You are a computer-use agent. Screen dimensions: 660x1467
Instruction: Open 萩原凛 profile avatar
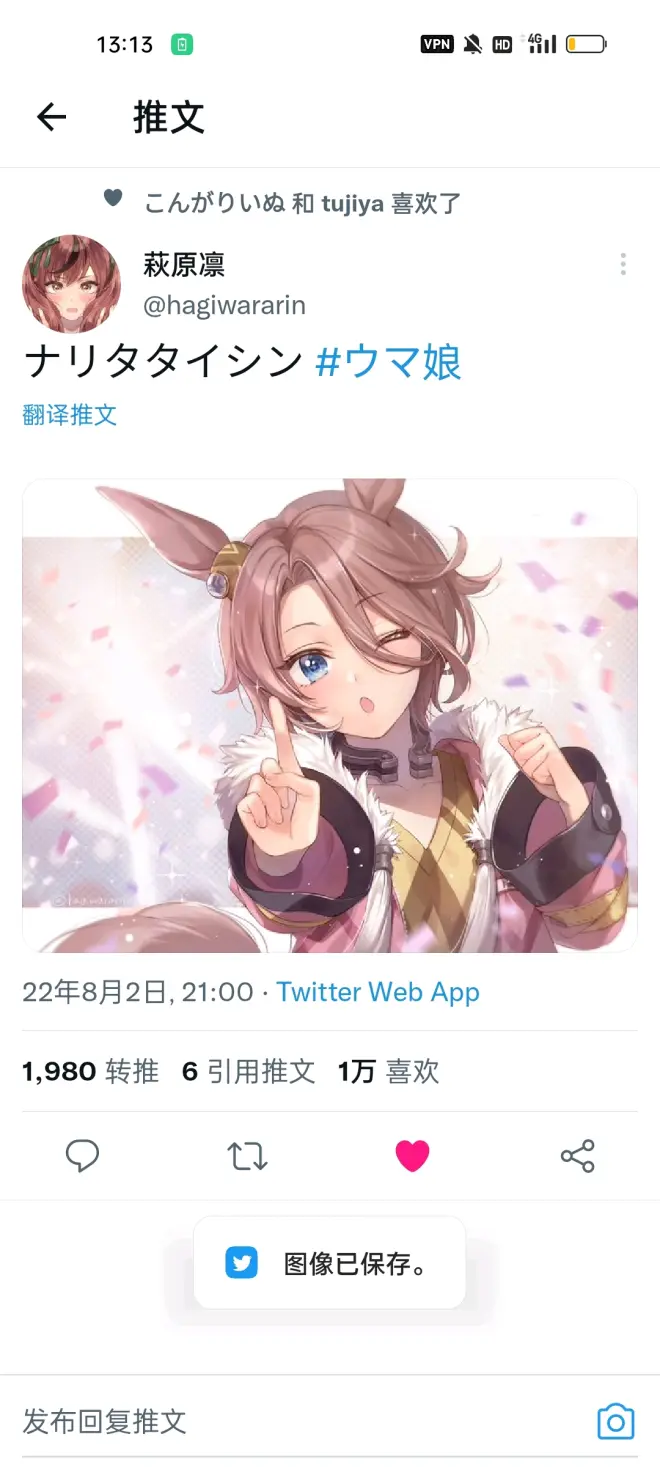[x=71, y=284]
